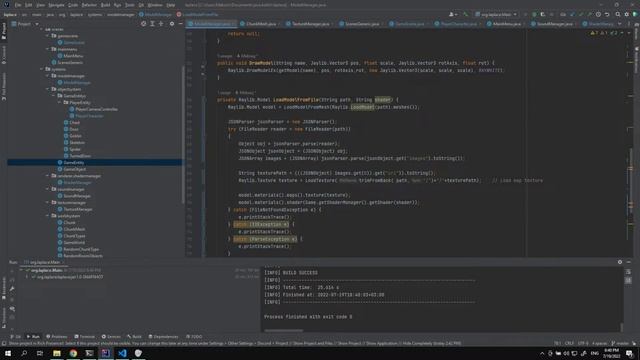Click the ModelManager breadcrumb in navigation bar
The height and width of the screenshot is (360, 640).
tap(156, 14)
